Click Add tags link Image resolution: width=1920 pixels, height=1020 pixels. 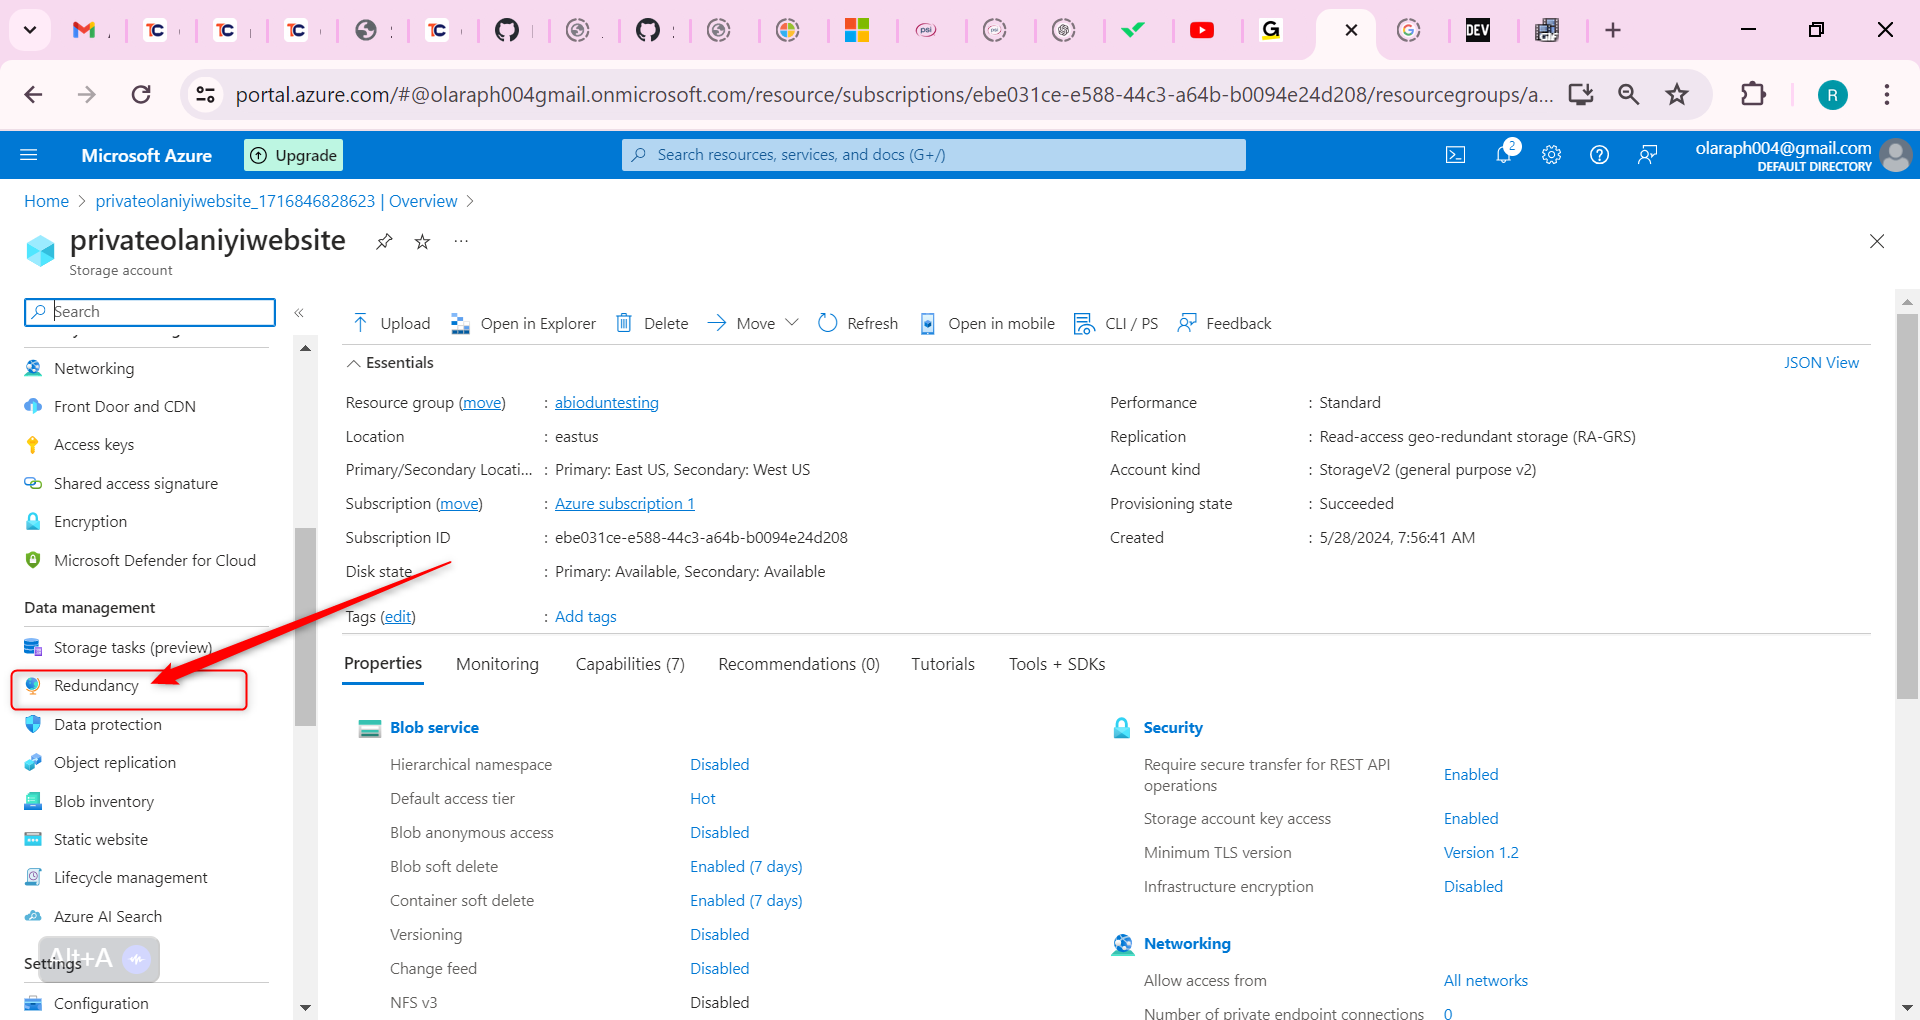click(x=586, y=616)
